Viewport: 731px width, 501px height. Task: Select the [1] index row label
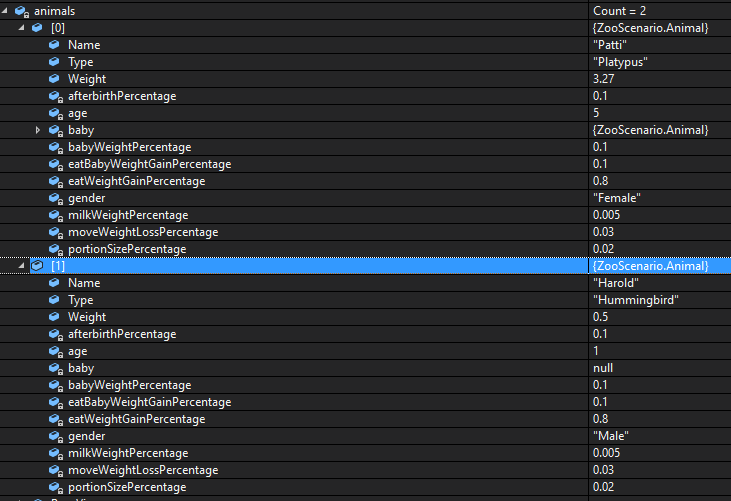coord(58,266)
